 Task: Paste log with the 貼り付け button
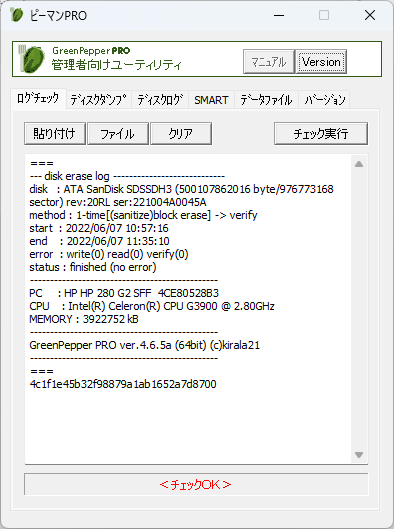coord(55,134)
